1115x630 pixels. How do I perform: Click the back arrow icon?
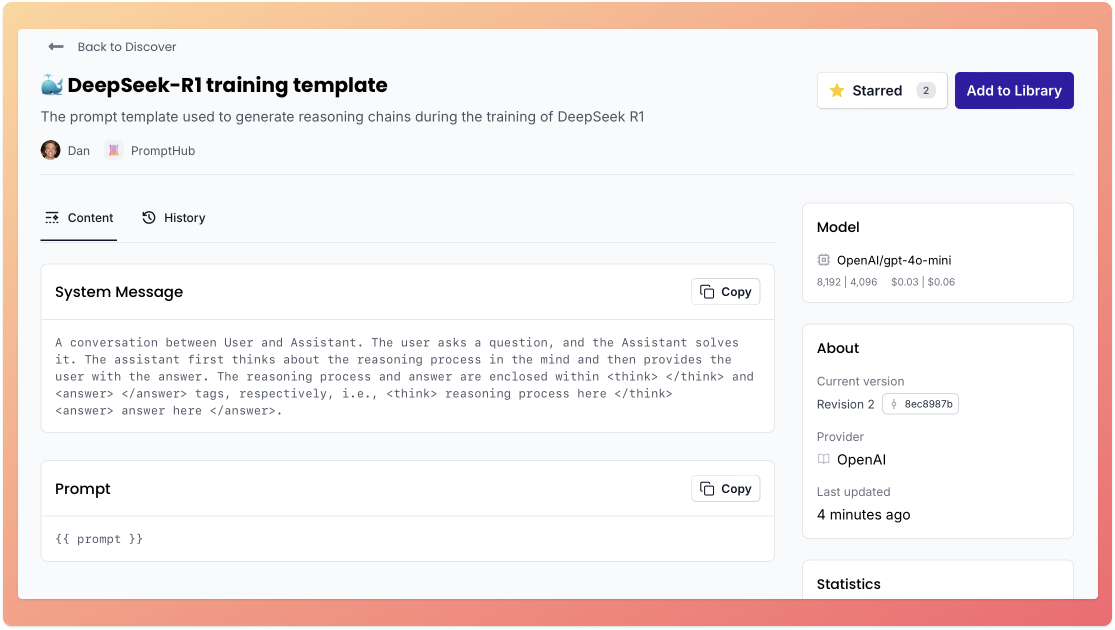(x=56, y=46)
